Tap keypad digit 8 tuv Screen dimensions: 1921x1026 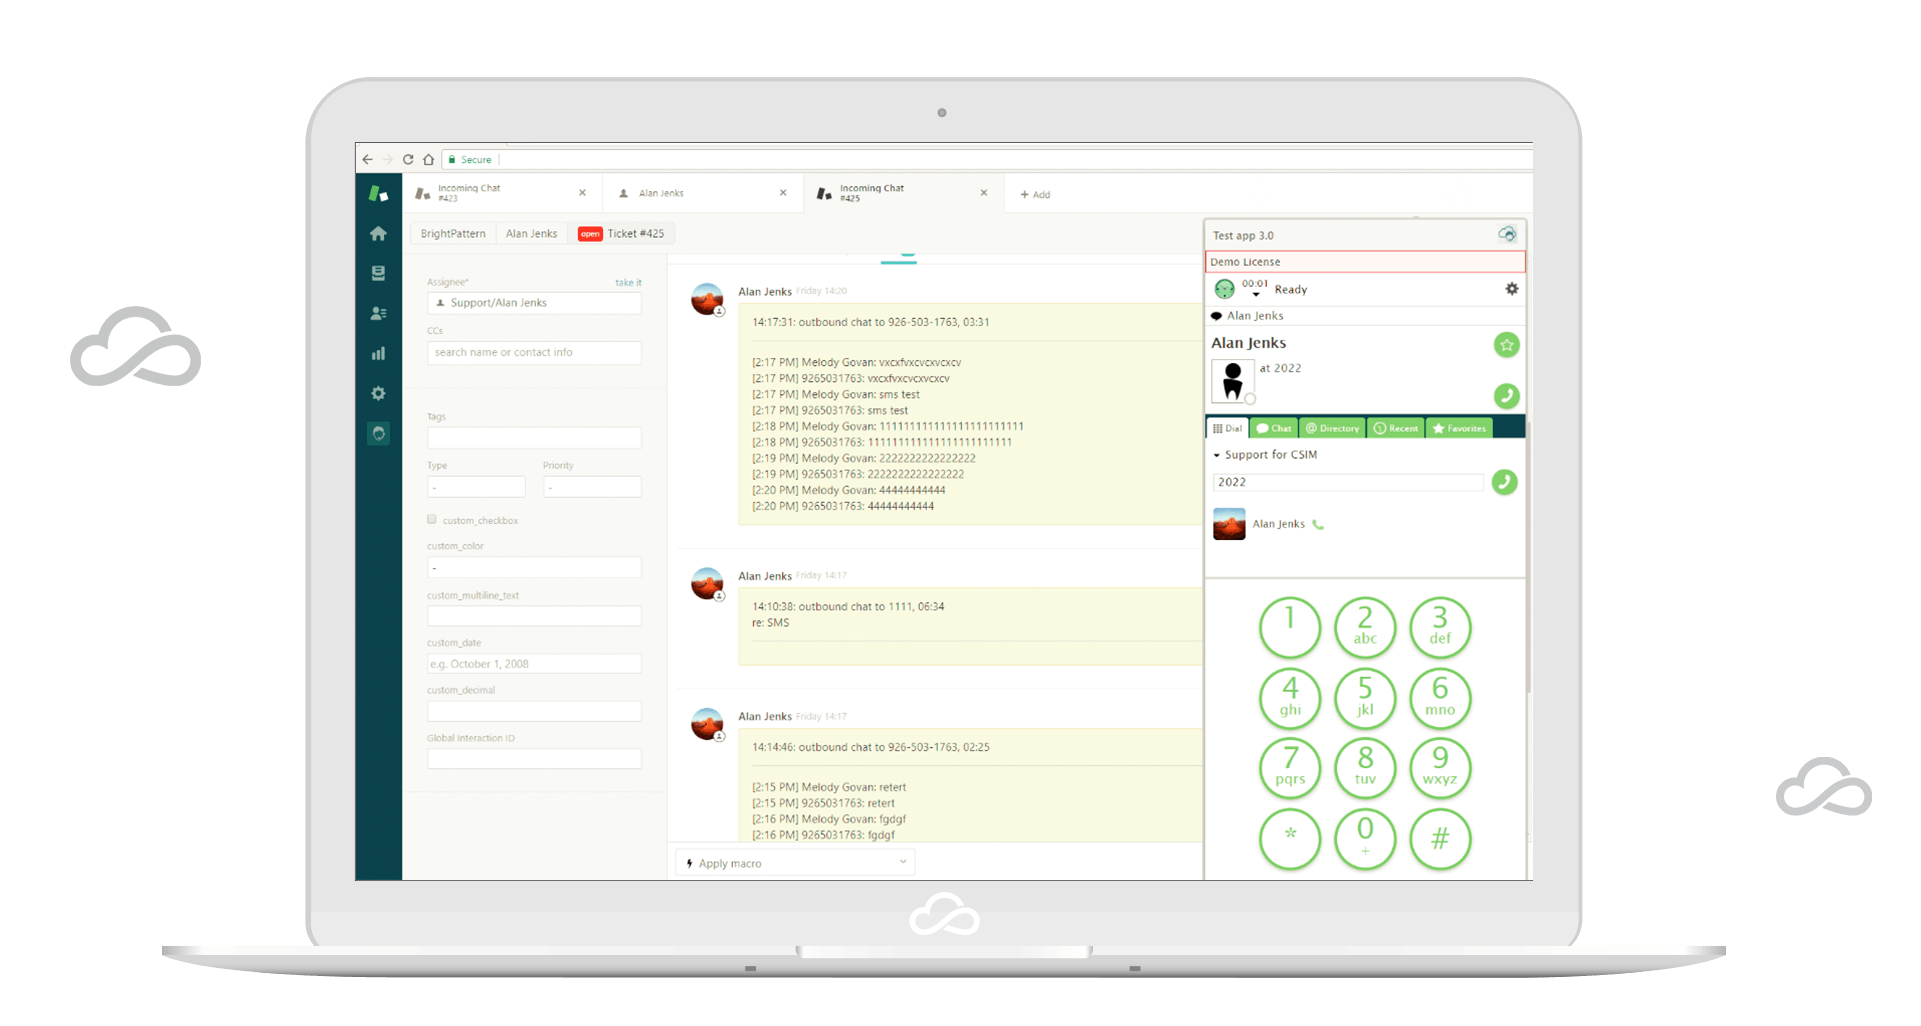[1365, 767]
